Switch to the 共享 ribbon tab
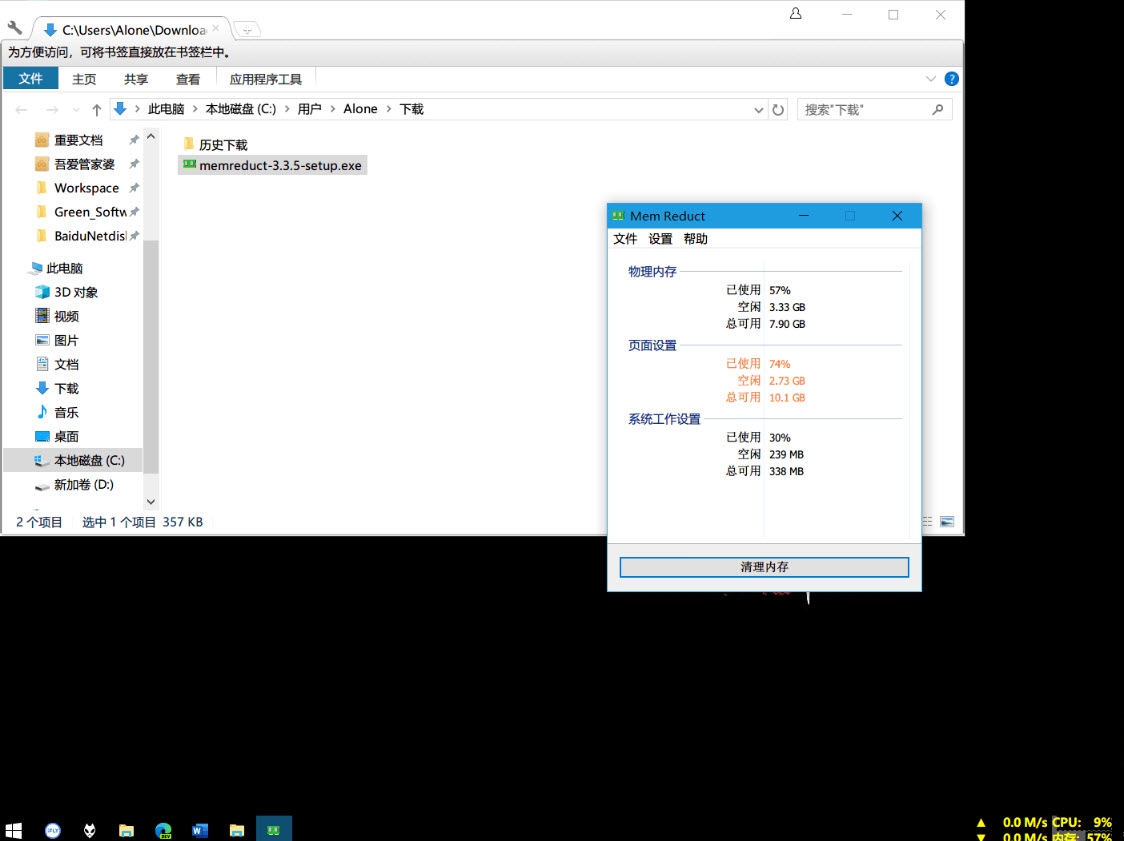Screen dimensions: 1124x841 click(135, 78)
